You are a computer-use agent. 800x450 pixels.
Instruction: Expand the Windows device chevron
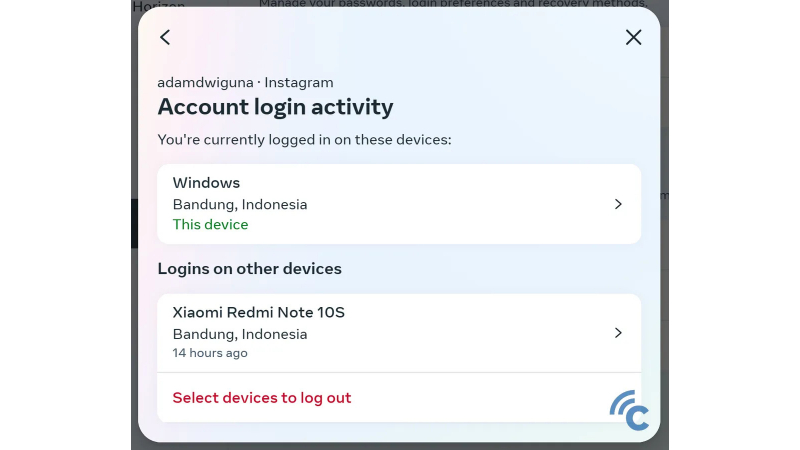[618, 204]
